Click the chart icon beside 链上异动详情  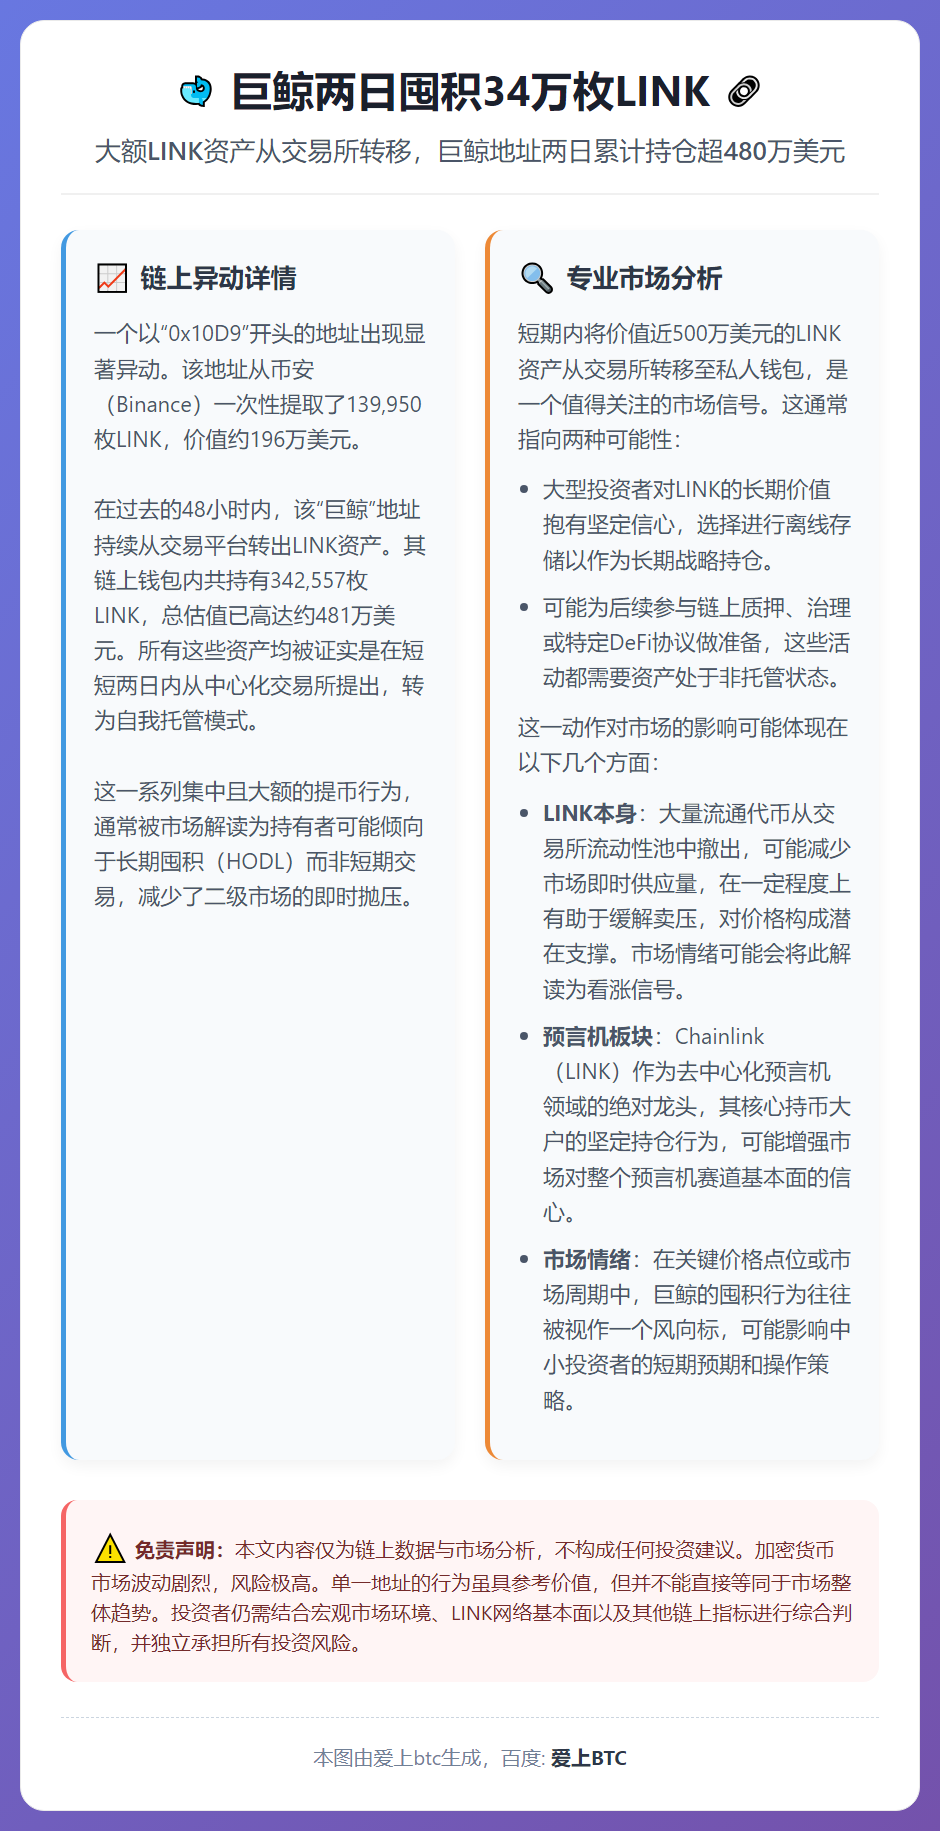112,278
